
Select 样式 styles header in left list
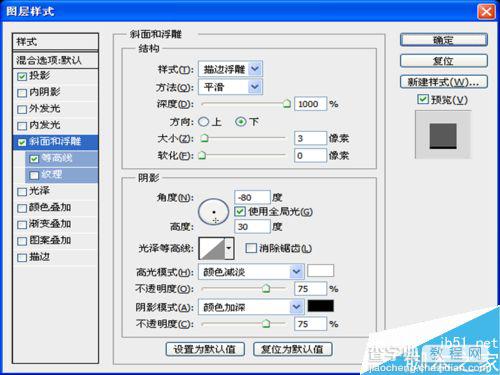click(x=55, y=42)
